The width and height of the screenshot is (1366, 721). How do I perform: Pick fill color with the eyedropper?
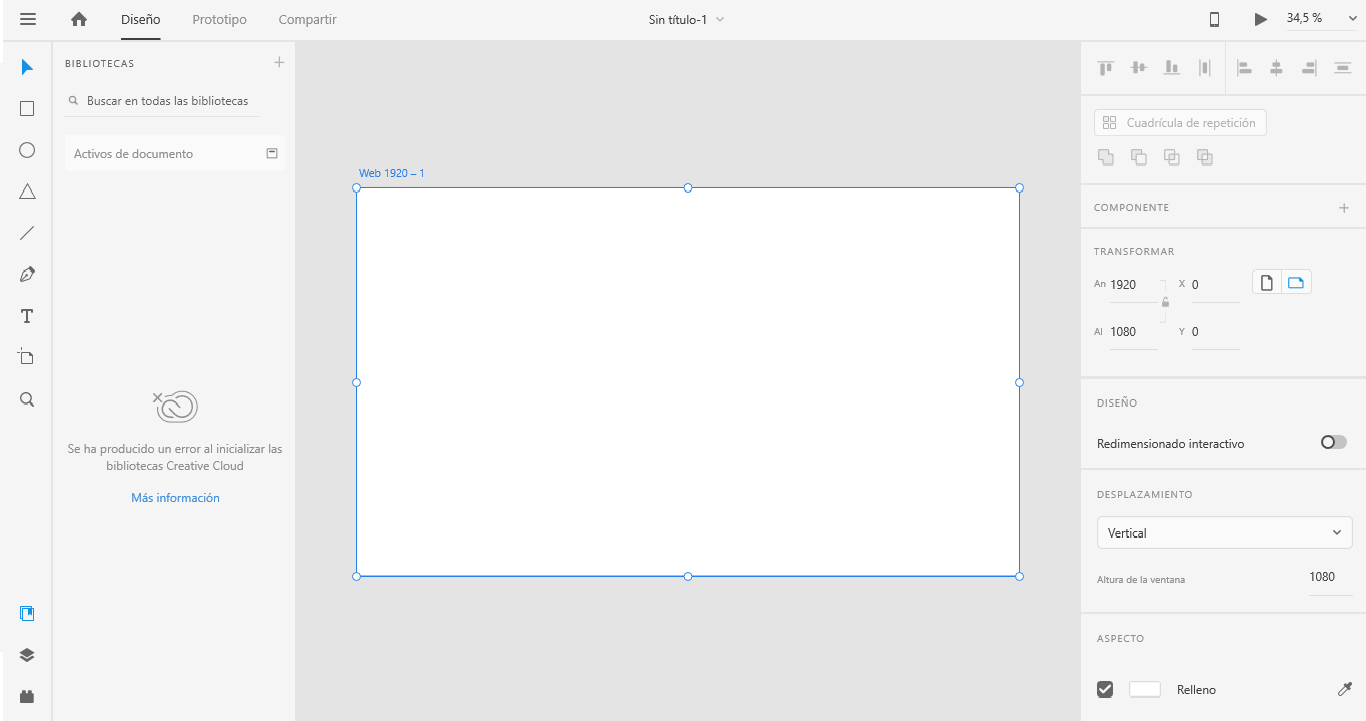pos(1344,689)
